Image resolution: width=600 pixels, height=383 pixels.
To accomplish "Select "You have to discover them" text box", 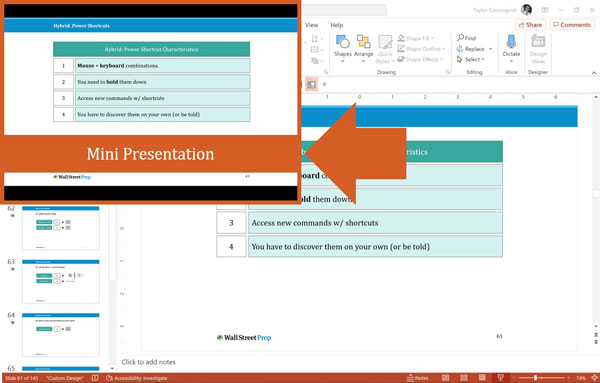I will coord(375,246).
